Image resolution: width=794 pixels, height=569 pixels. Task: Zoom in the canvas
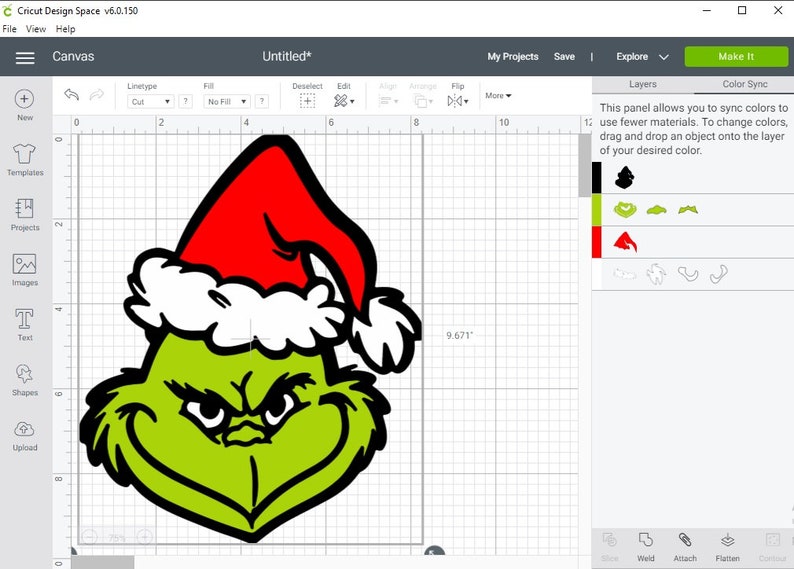[144, 537]
